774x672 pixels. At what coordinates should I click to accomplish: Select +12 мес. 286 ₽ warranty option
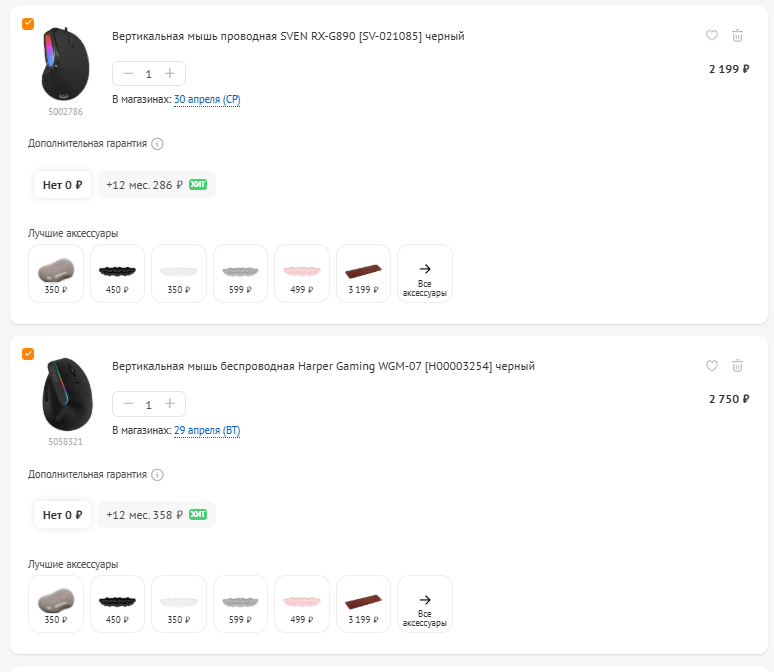[156, 185]
